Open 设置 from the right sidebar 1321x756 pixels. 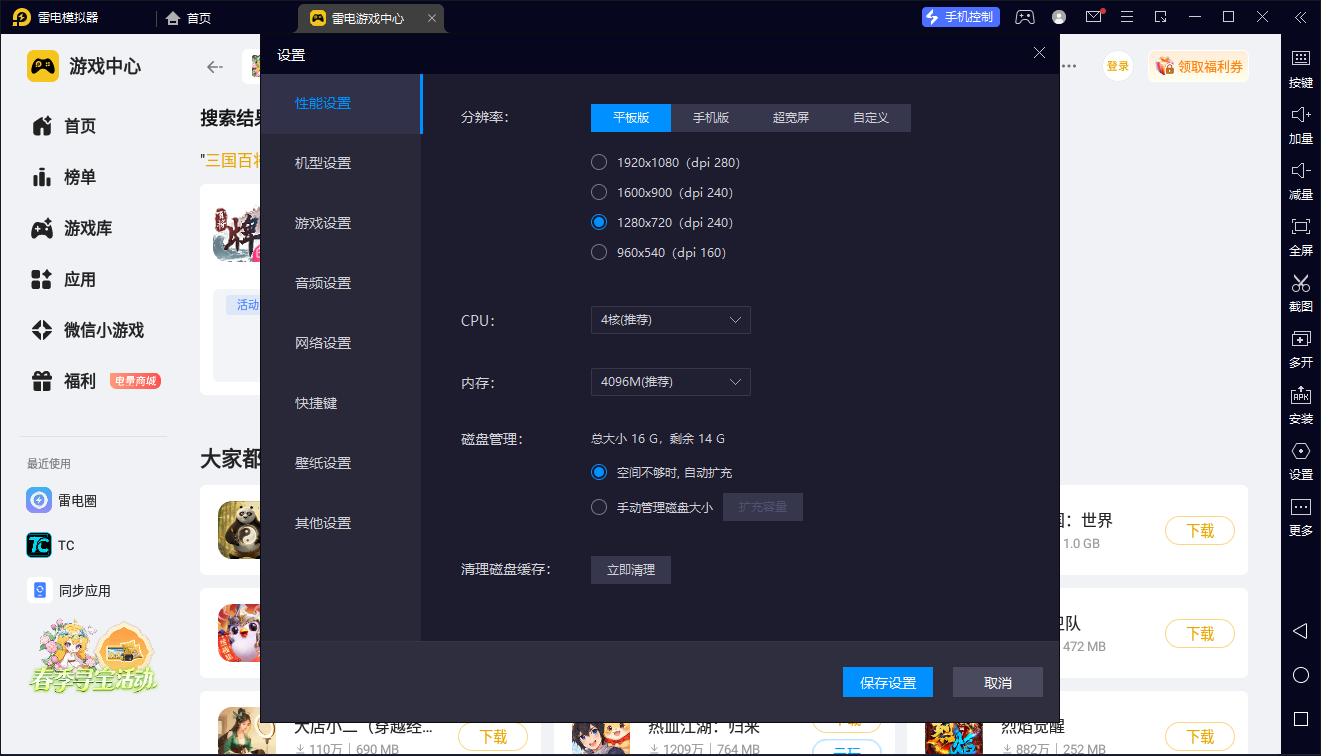click(x=1300, y=460)
